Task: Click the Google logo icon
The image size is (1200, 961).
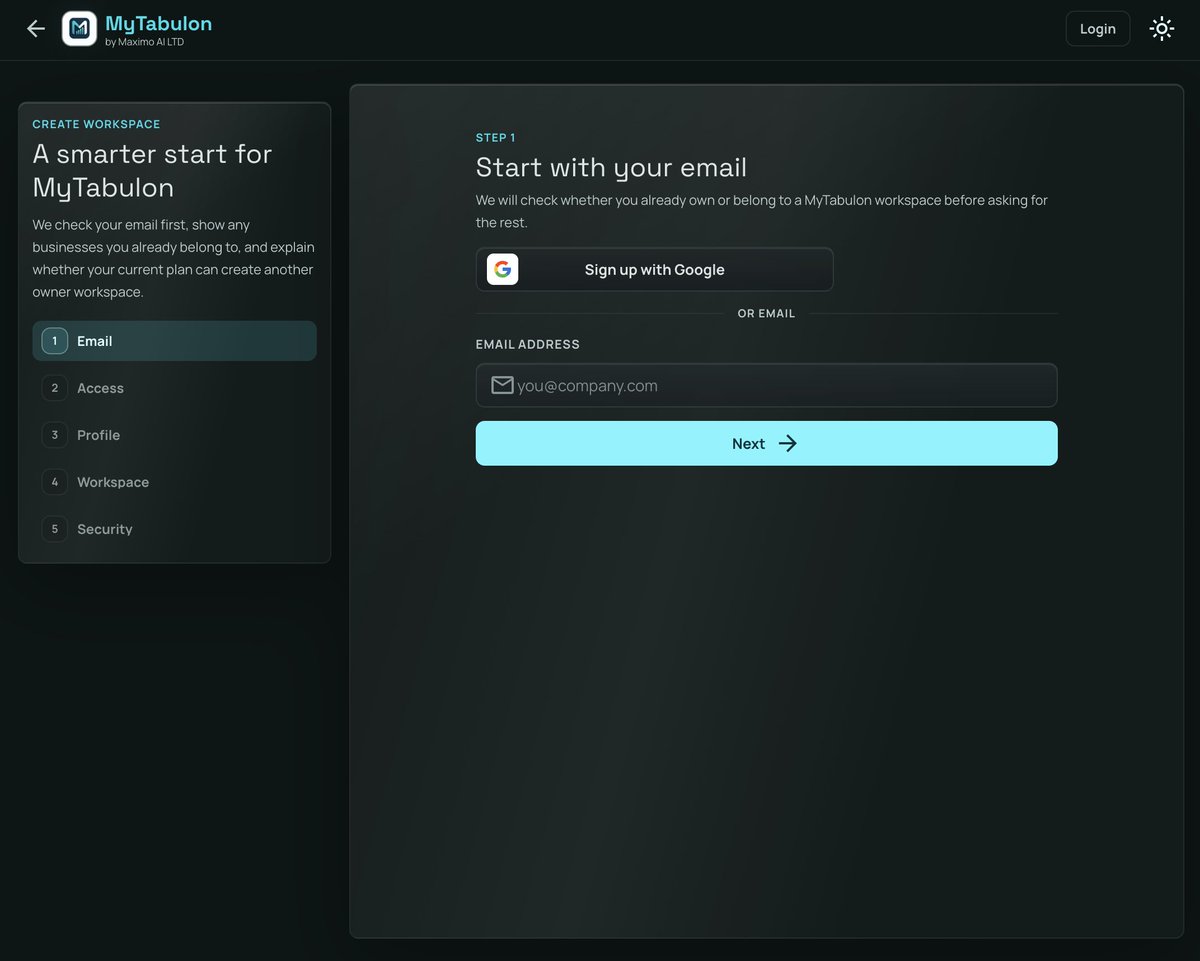Action: pos(503,269)
